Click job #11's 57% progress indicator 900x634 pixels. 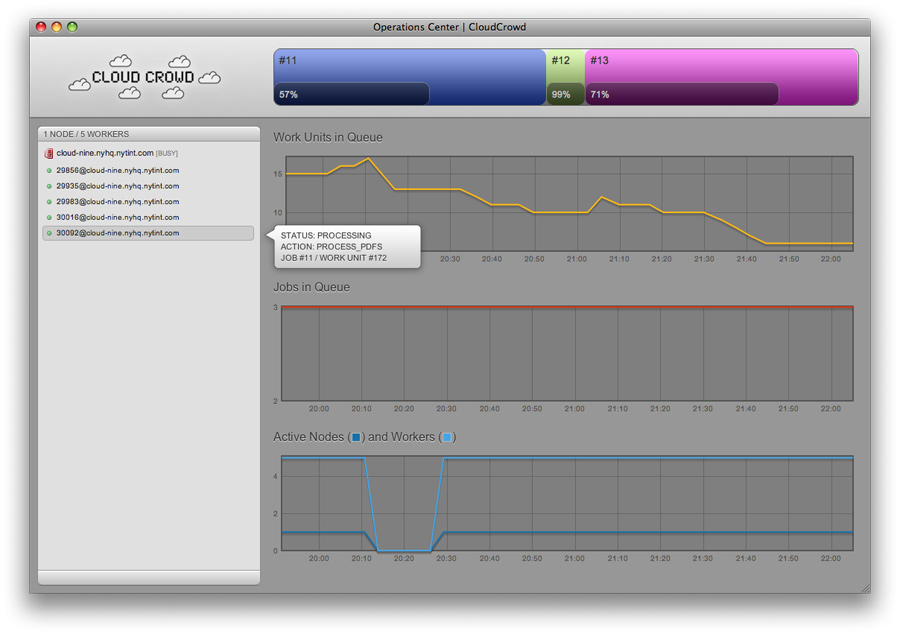(x=352, y=94)
